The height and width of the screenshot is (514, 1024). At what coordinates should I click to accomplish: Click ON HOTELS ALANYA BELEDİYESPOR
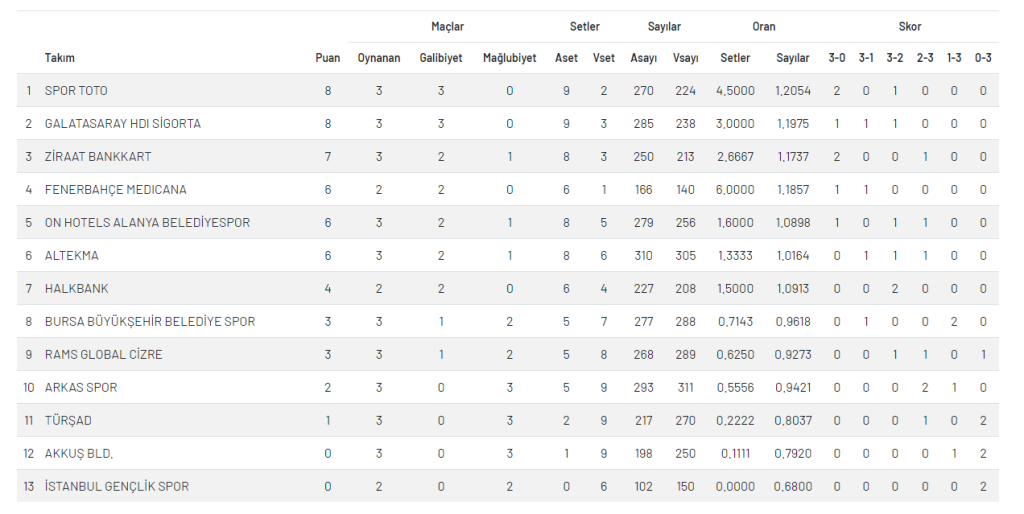[x=147, y=223]
